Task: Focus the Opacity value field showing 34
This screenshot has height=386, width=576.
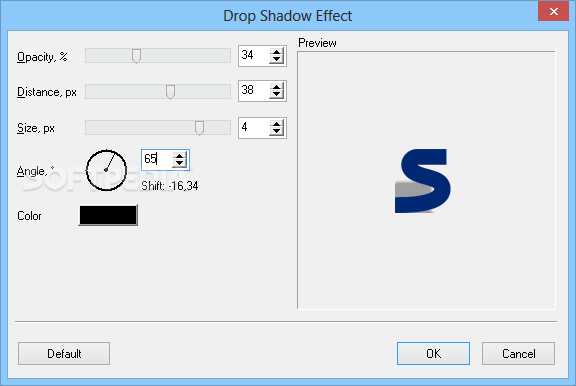Action: pos(254,56)
